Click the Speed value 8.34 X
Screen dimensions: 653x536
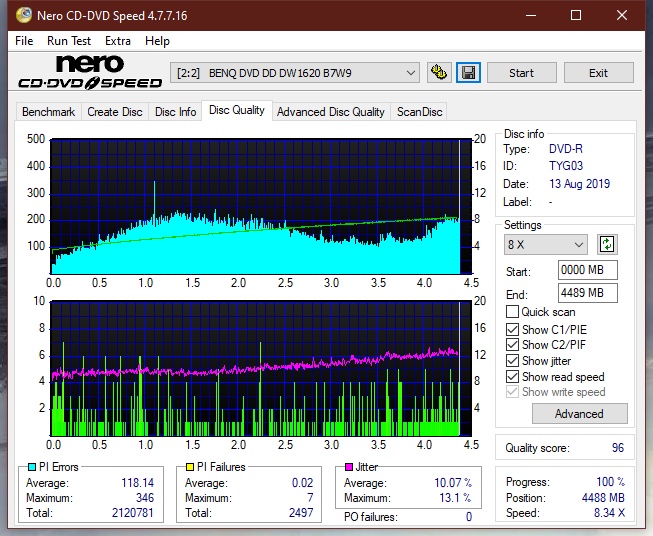pyautogui.click(x=609, y=513)
